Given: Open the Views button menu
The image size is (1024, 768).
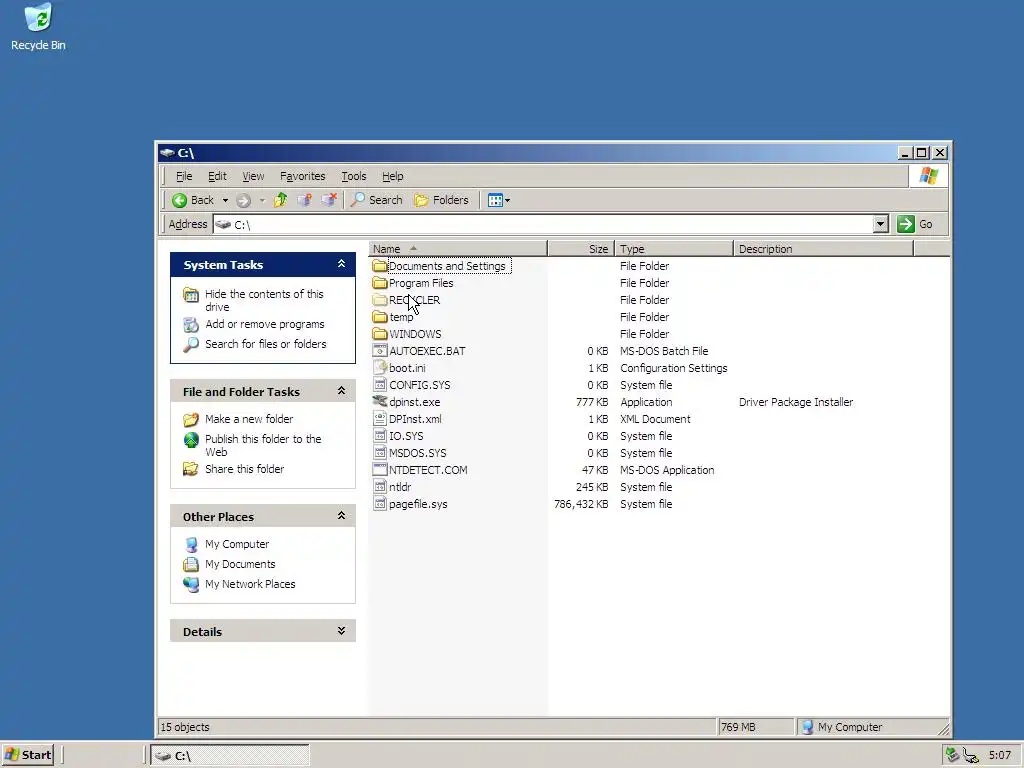Looking at the screenshot, I should coord(499,200).
